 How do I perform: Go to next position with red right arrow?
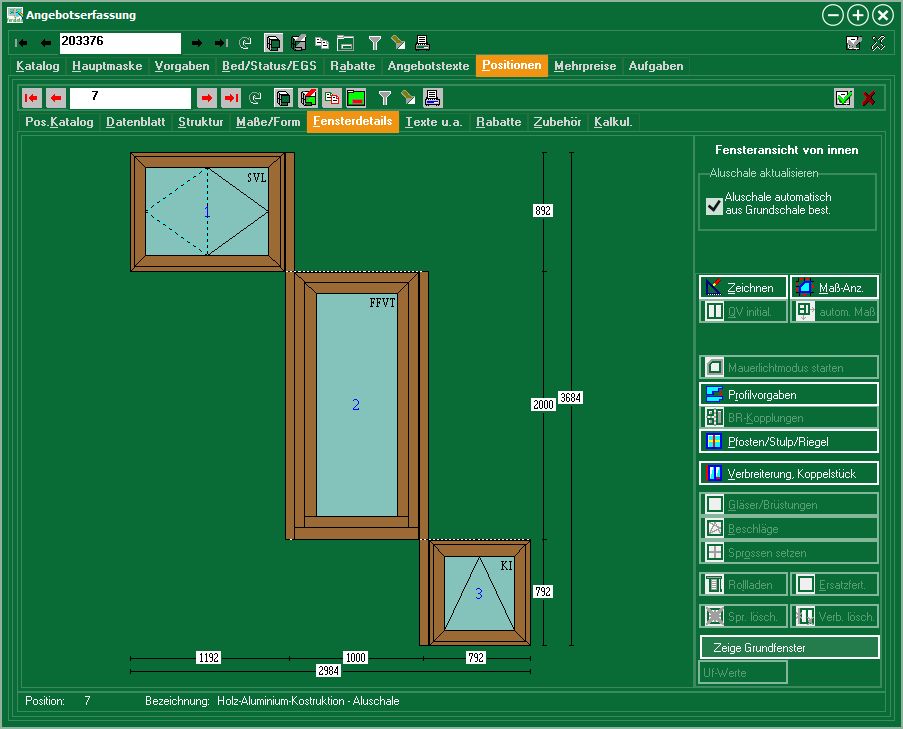[x=207, y=98]
